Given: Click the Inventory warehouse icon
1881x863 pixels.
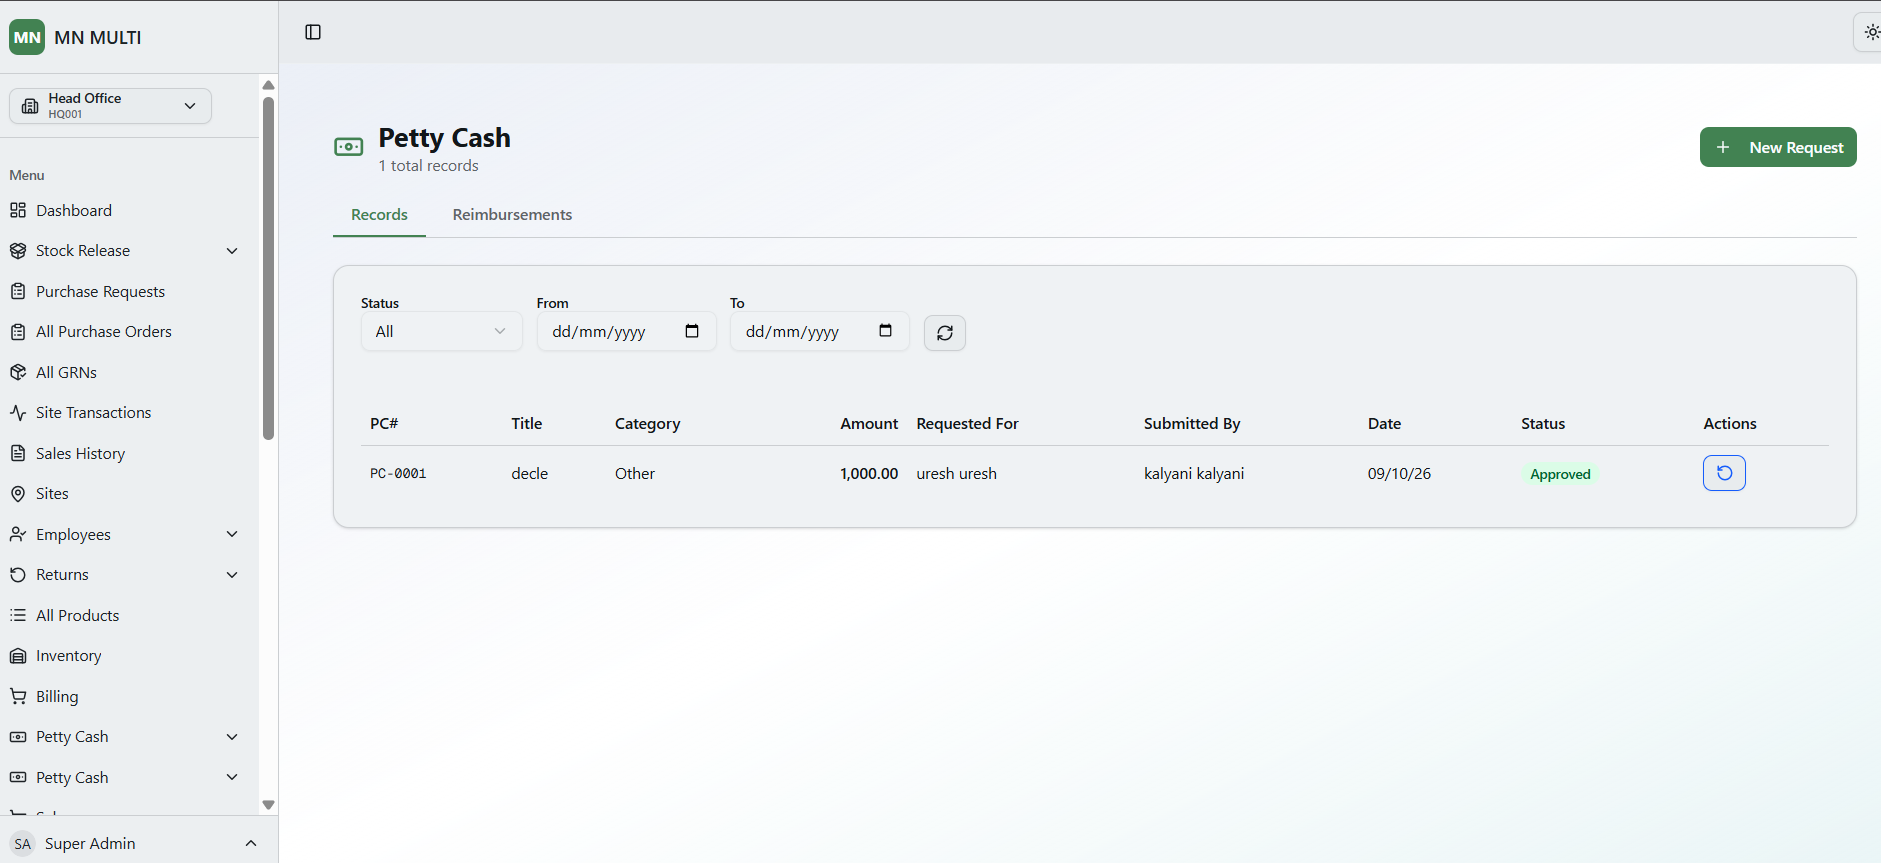Looking at the screenshot, I should (18, 656).
